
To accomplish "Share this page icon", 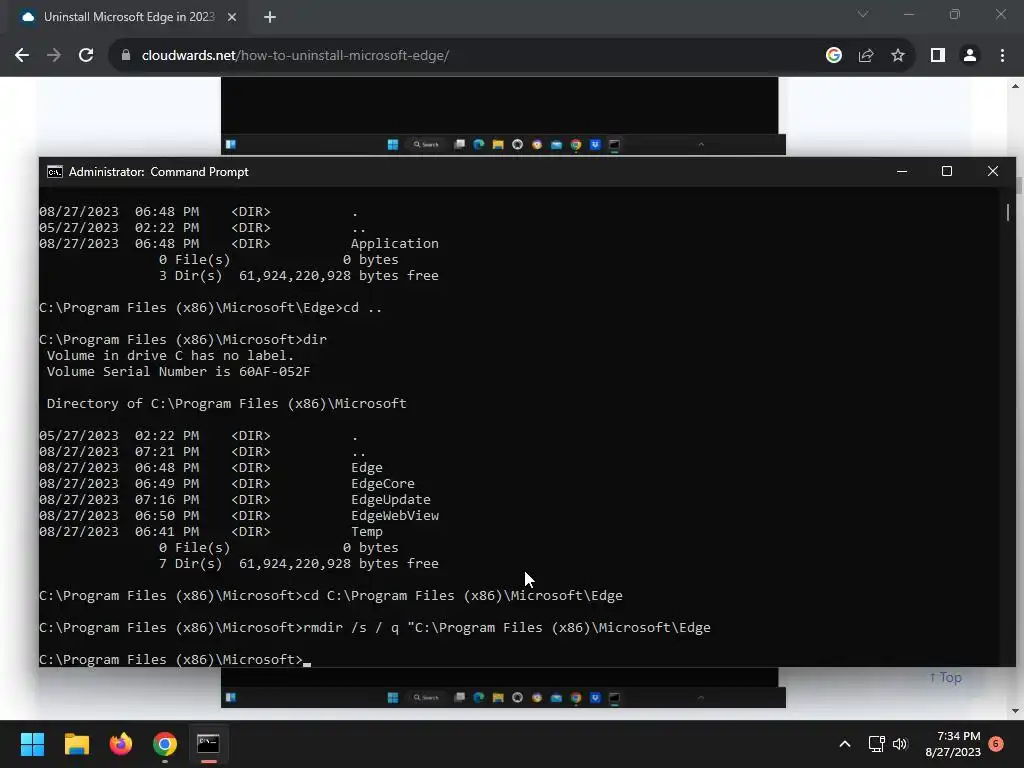I will 866,56.
